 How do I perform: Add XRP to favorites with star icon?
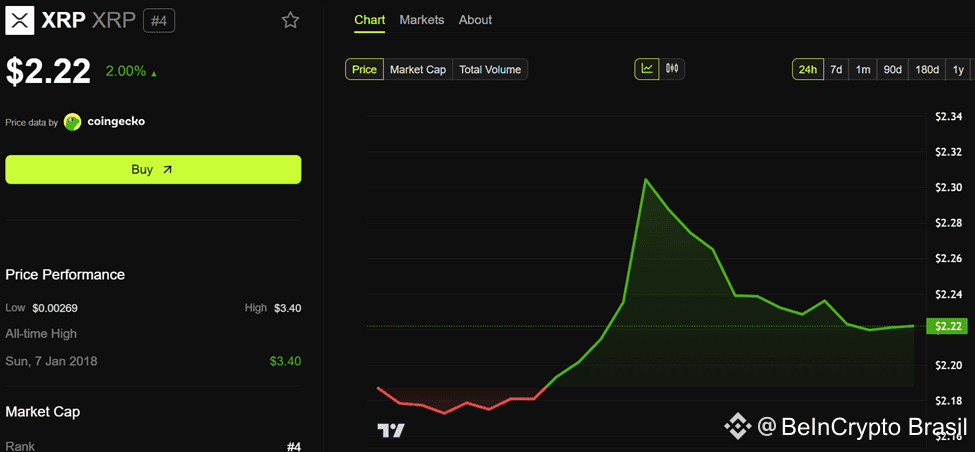tap(290, 21)
